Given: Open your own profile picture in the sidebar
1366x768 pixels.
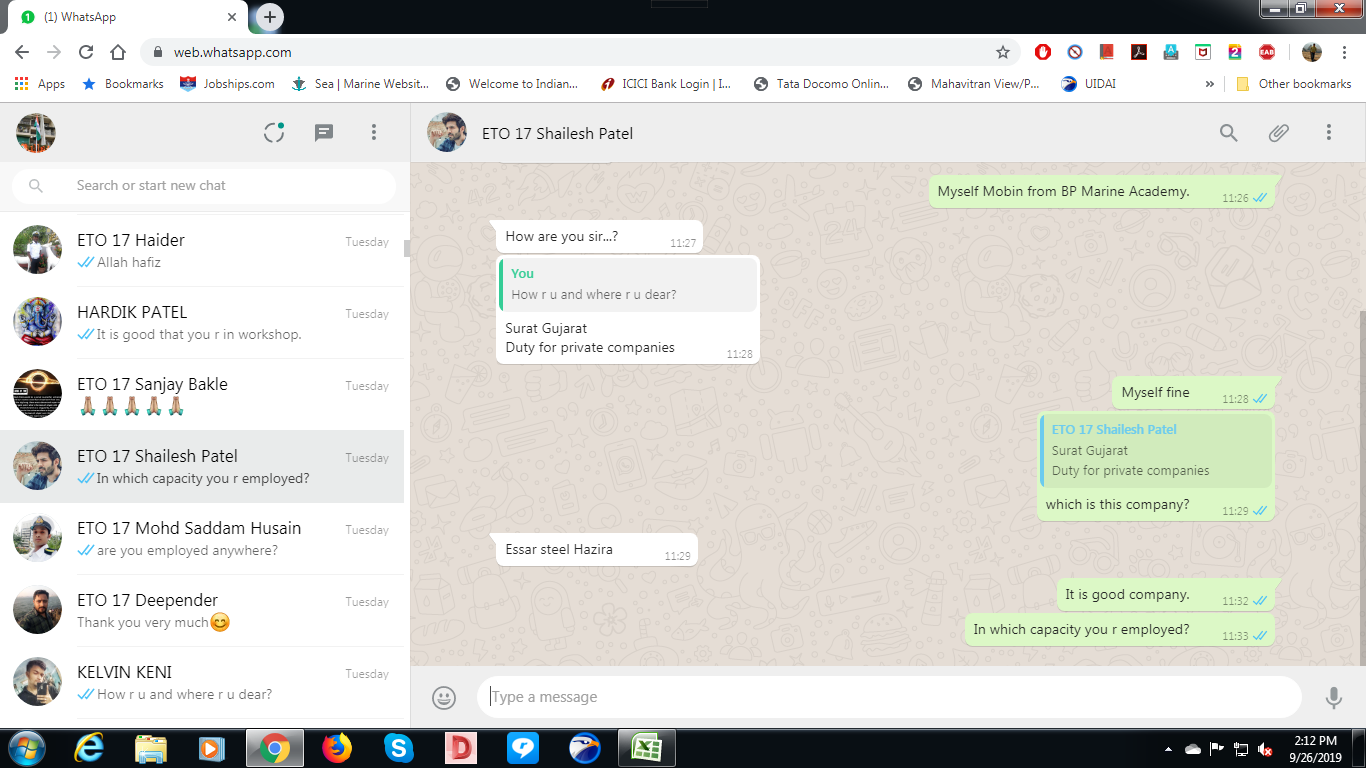Looking at the screenshot, I should (36, 133).
